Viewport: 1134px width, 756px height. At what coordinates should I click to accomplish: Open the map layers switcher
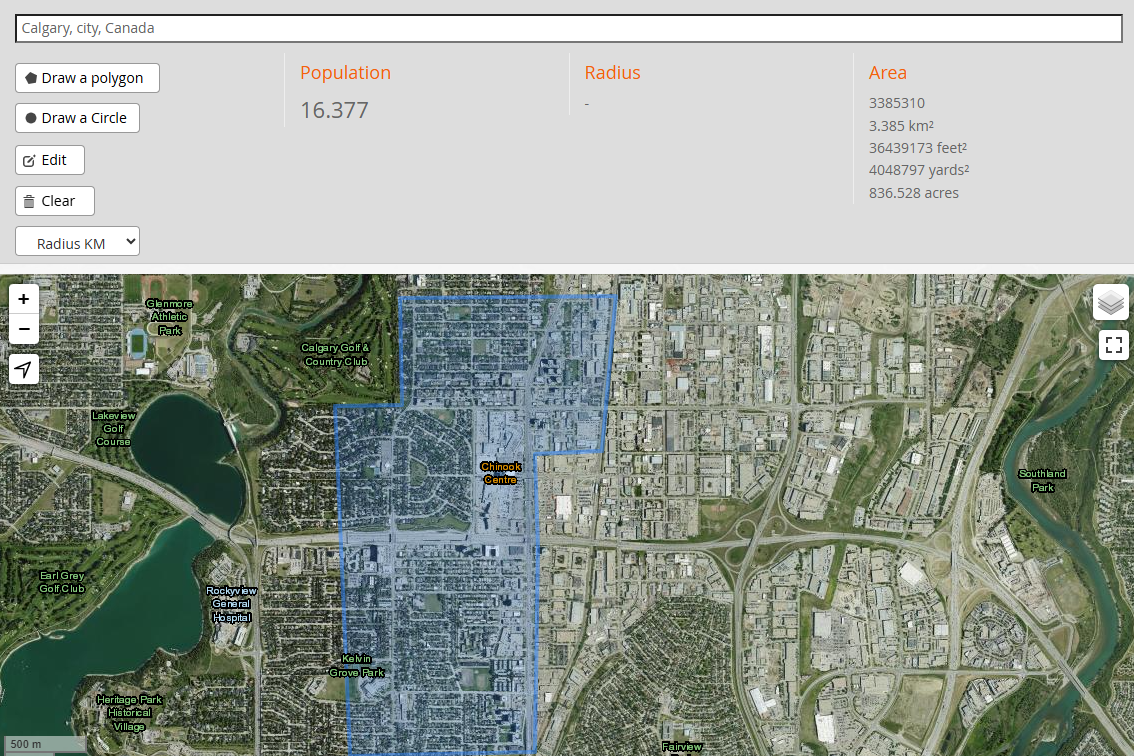click(x=1110, y=302)
